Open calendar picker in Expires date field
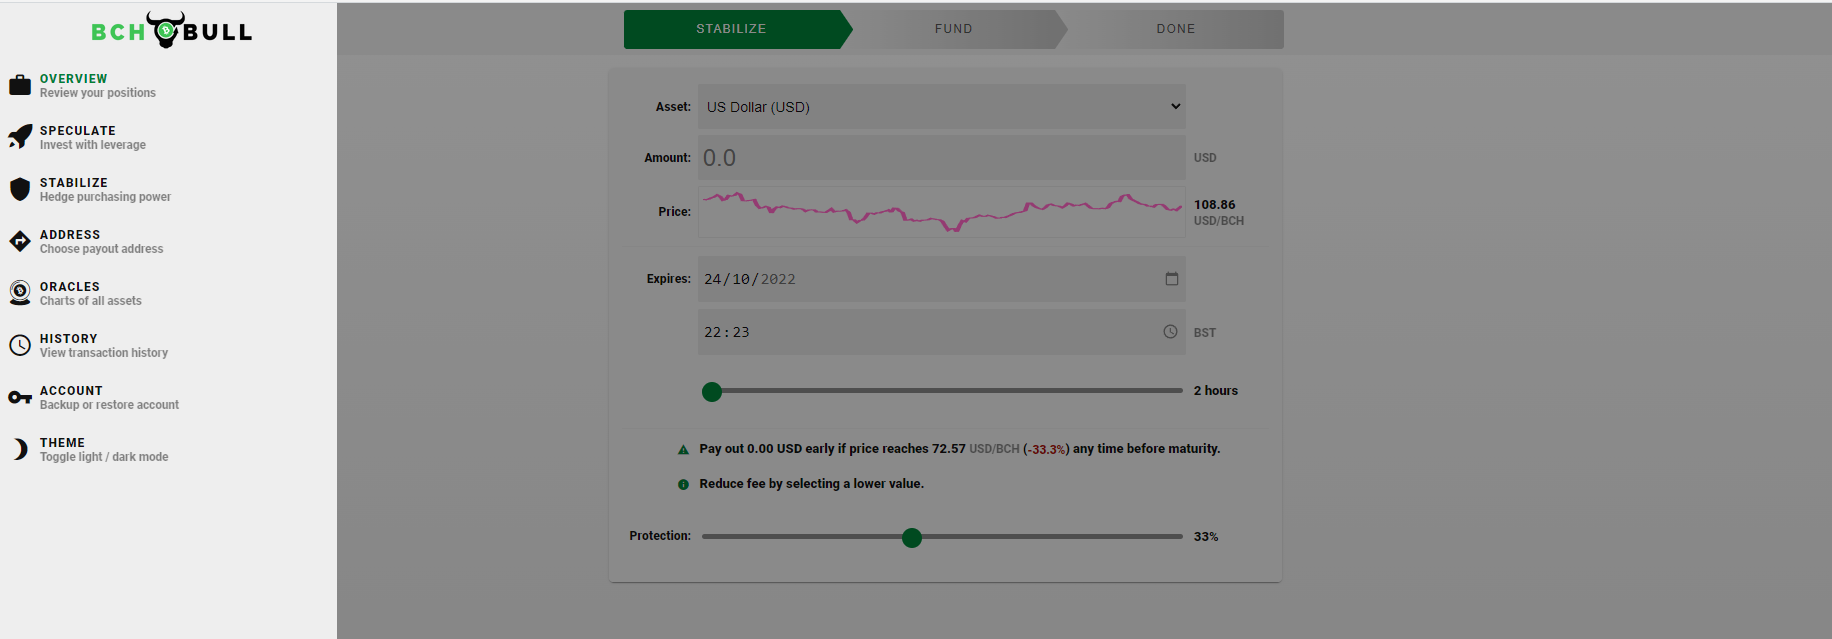Image resolution: width=1832 pixels, height=639 pixels. 1172,279
